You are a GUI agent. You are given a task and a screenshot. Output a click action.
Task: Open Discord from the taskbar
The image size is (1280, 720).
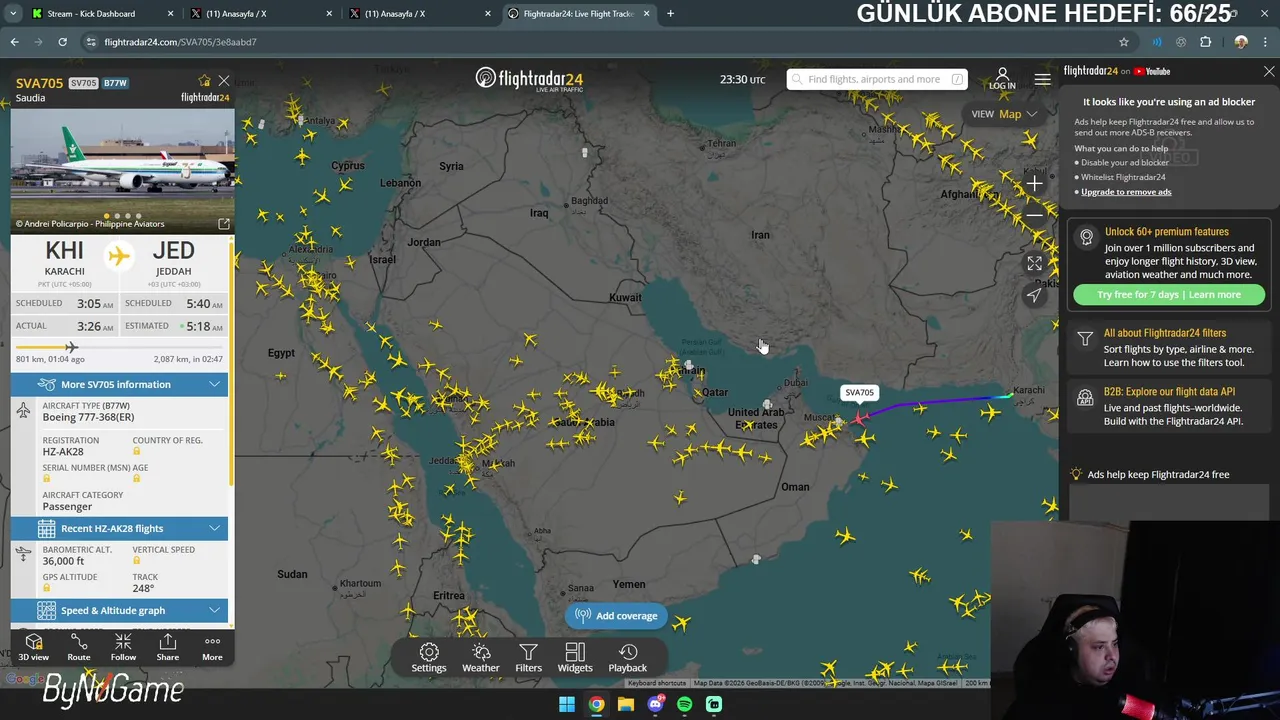pos(655,704)
